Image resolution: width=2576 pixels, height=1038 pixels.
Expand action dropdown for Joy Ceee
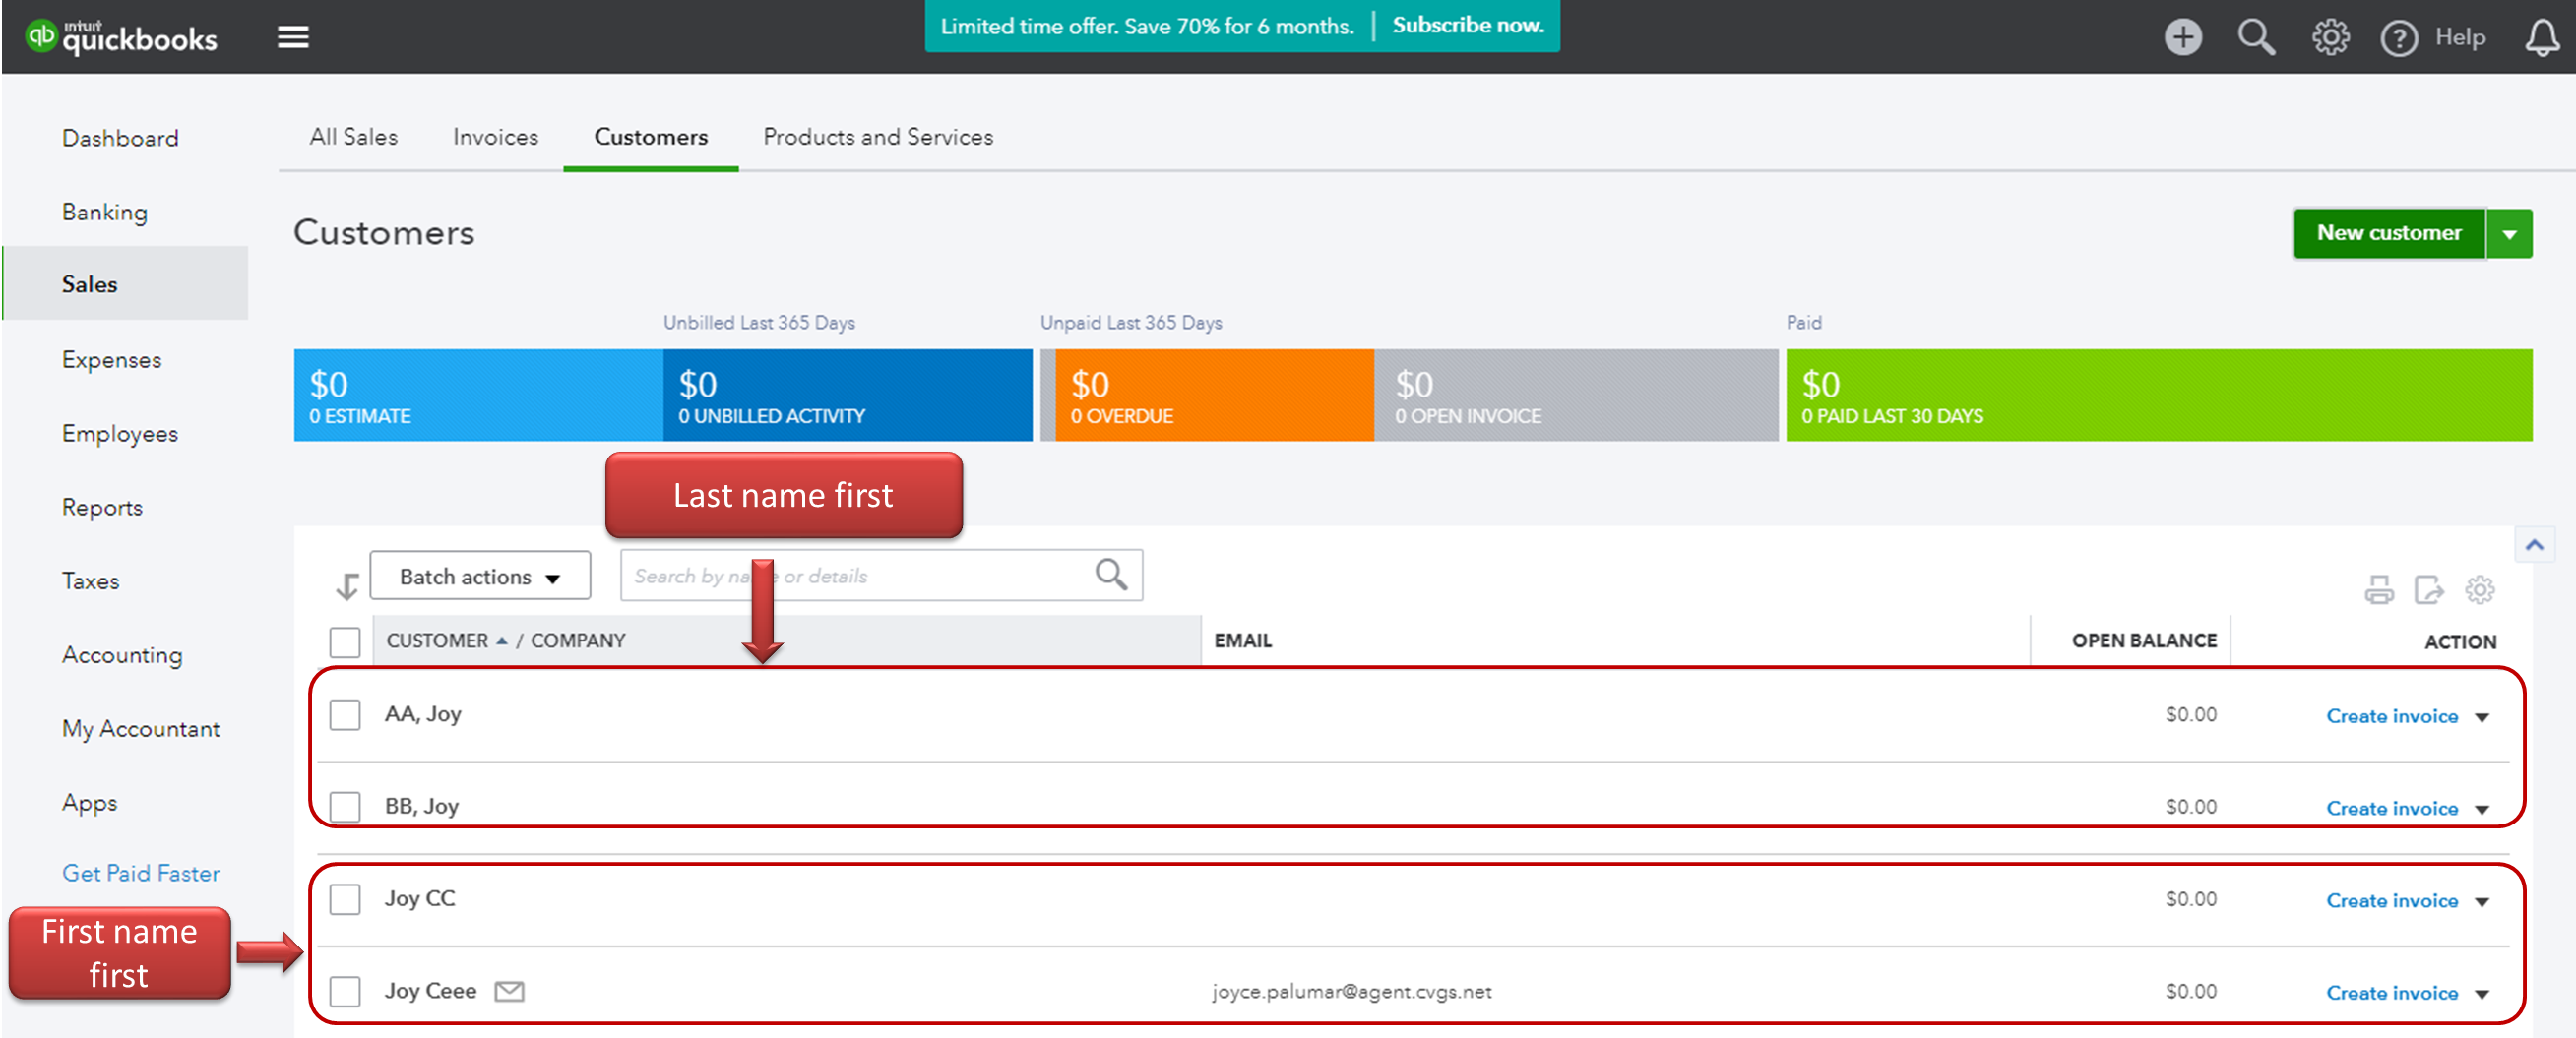point(2482,994)
